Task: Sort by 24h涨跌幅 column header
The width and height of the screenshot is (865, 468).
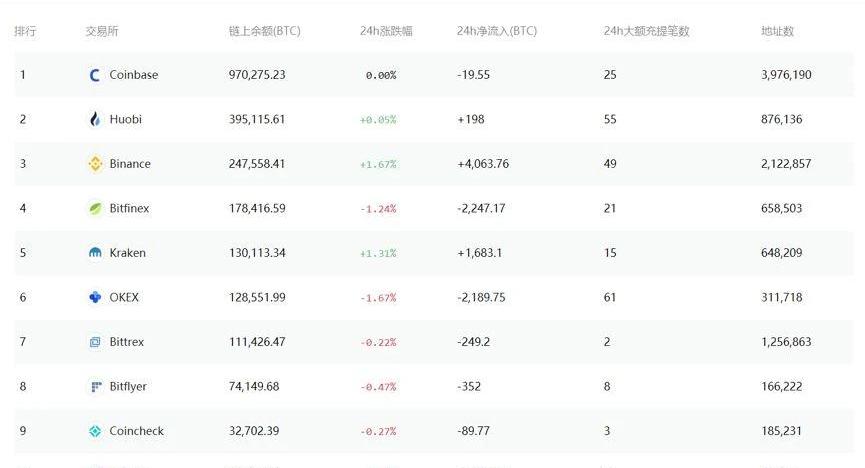Action: click(386, 31)
